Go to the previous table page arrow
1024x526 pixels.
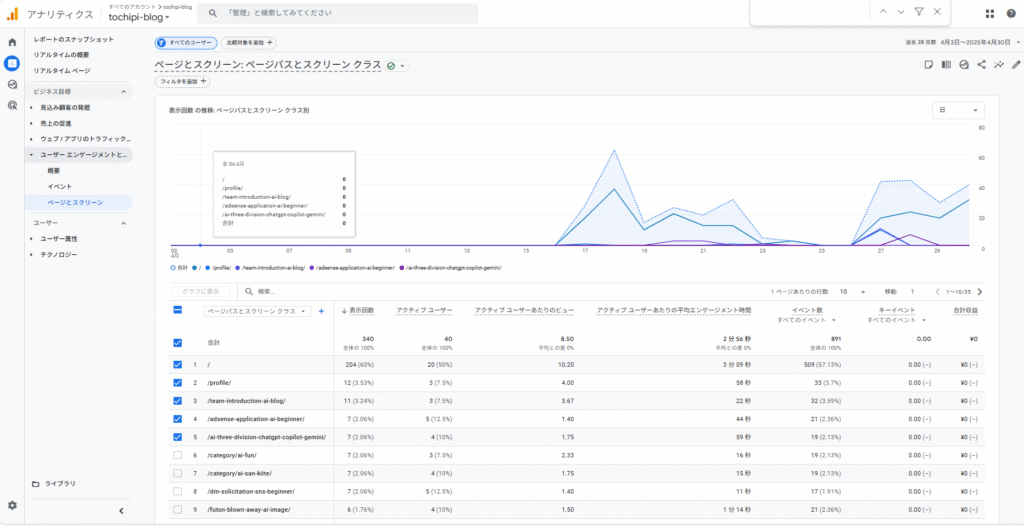(x=937, y=292)
